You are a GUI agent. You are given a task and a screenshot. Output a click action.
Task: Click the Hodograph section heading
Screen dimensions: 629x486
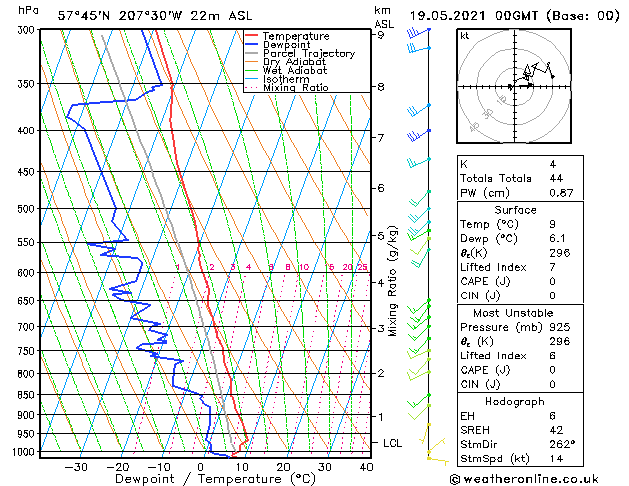tap(515, 401)
